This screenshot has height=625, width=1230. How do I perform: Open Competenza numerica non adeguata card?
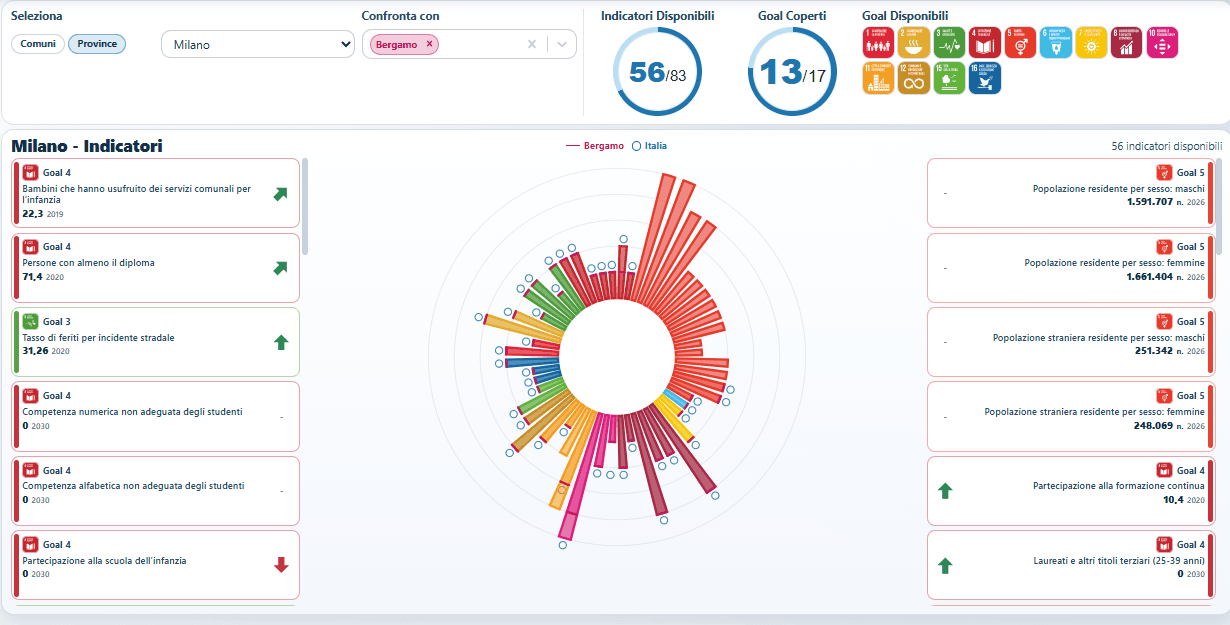(x=156, y=417)
